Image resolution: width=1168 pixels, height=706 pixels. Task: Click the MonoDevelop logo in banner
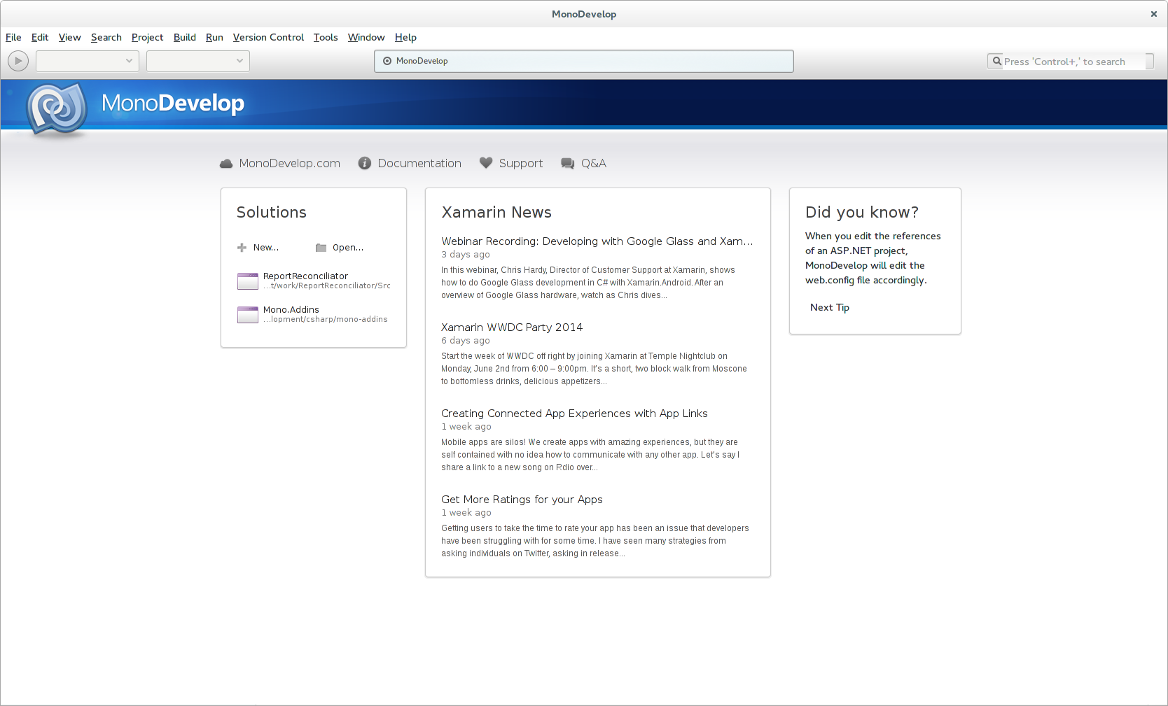57,109
